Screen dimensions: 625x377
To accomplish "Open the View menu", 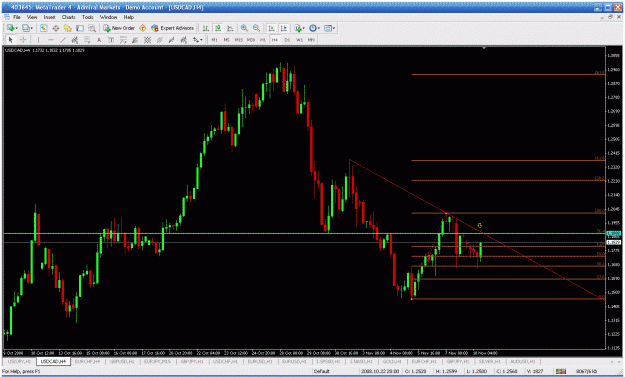I will tap(32, 17).
